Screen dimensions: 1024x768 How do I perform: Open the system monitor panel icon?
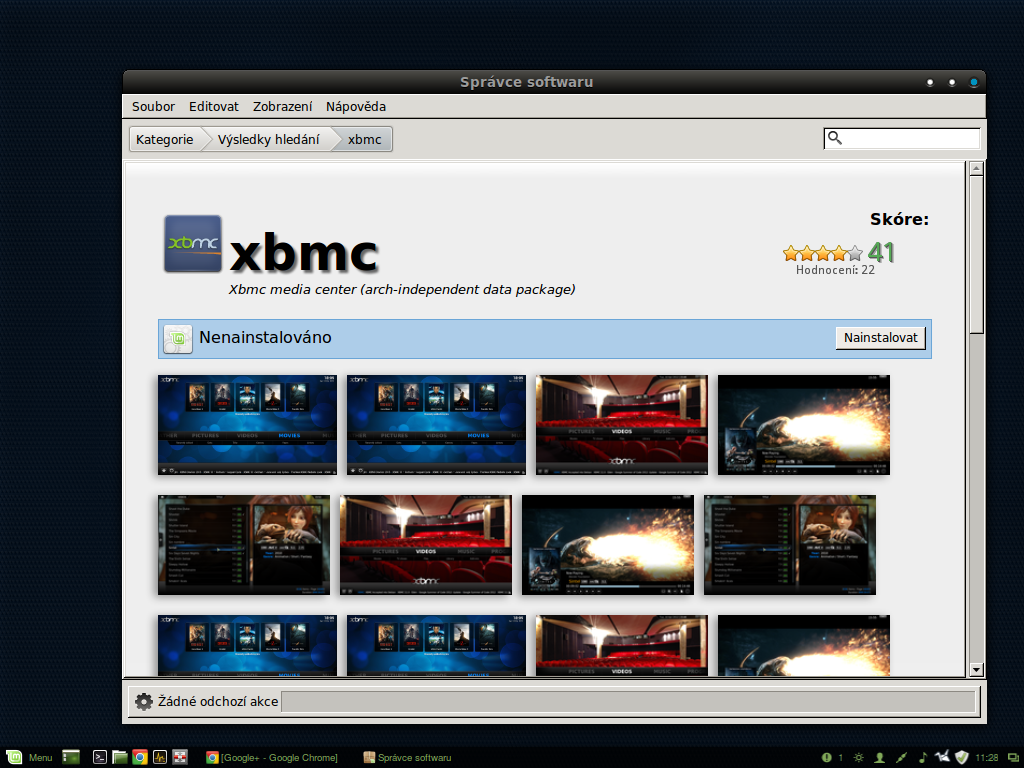(x=160, y=758)
